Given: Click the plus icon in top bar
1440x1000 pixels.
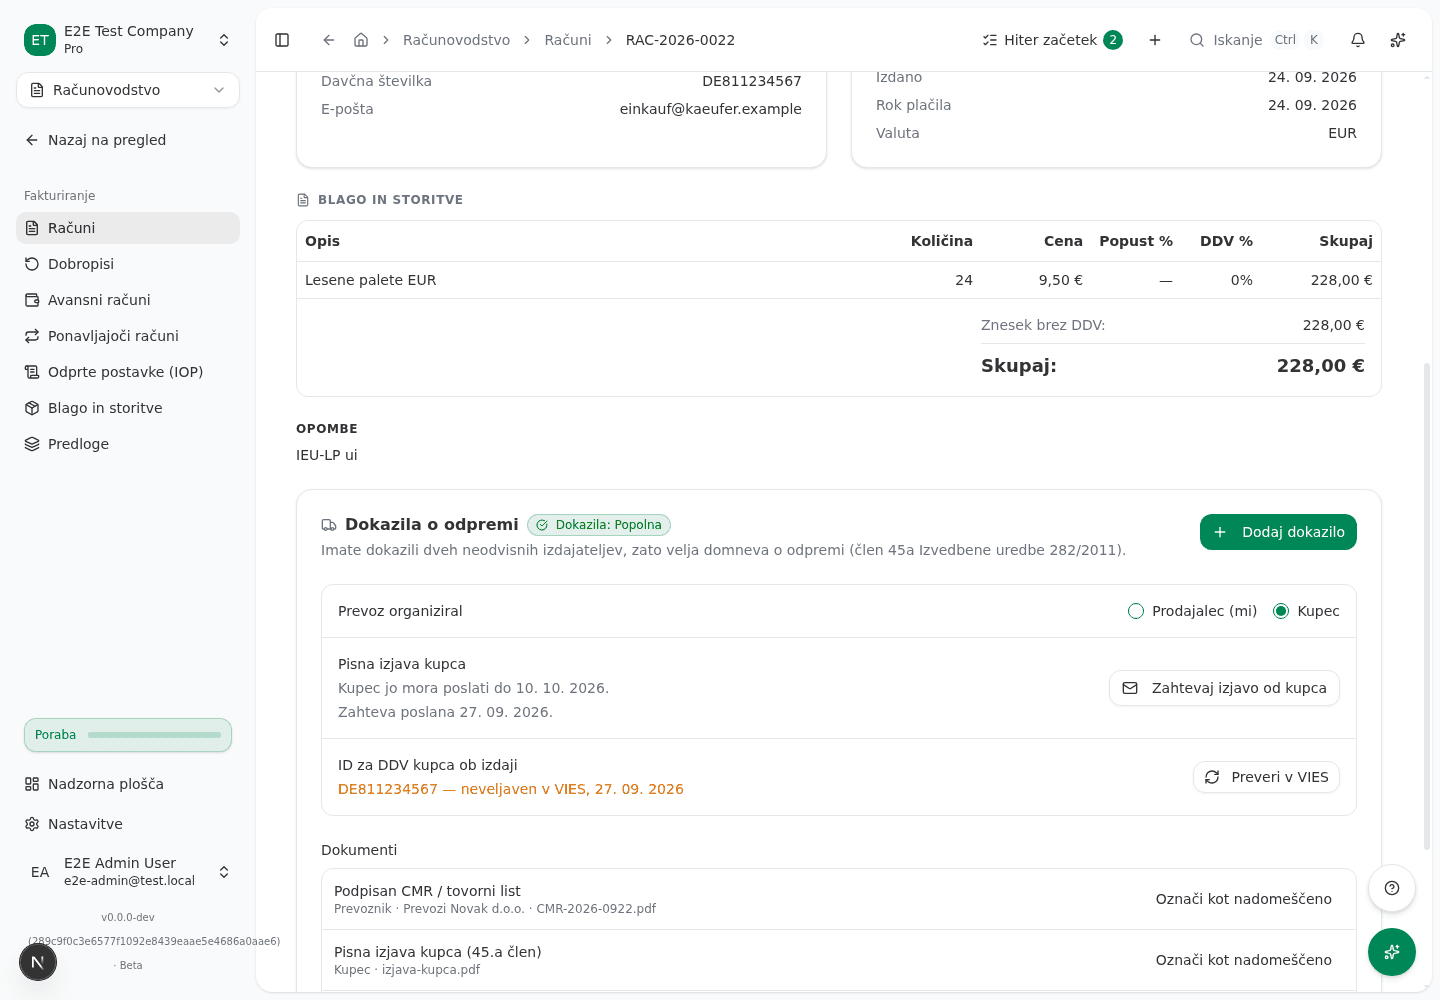Looking at the screenshot, I should click(1155, 40).
